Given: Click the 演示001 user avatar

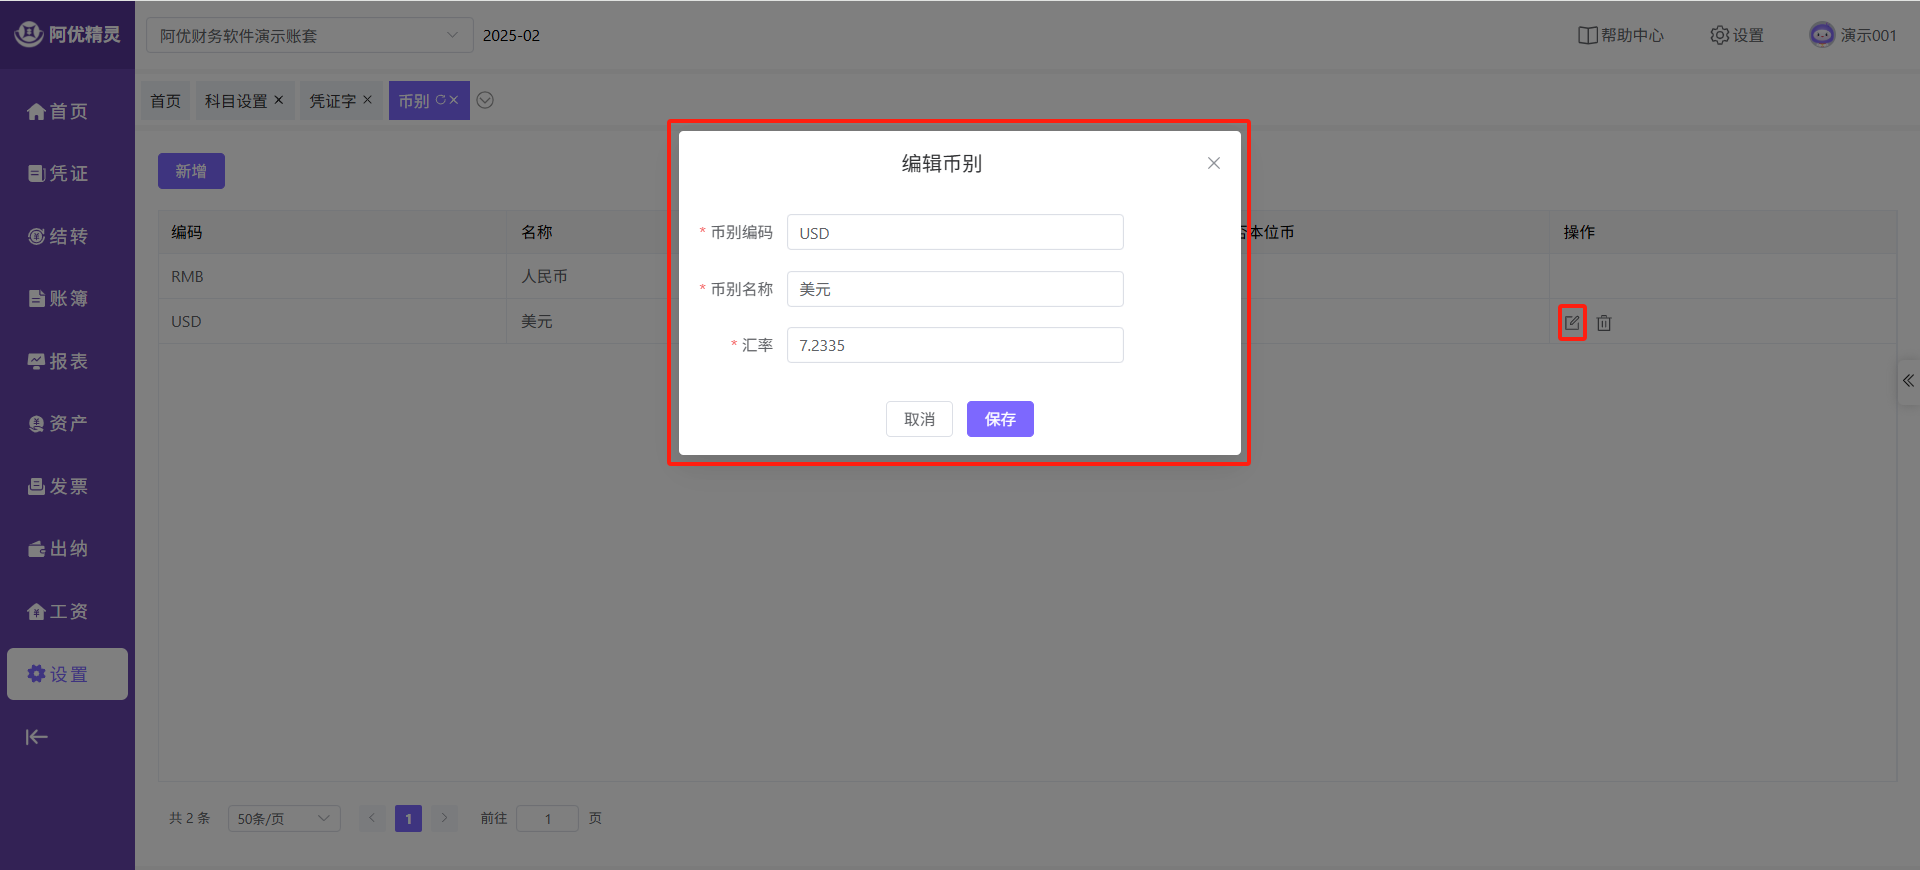Looking at the screenshot, I should [1822, 35].
